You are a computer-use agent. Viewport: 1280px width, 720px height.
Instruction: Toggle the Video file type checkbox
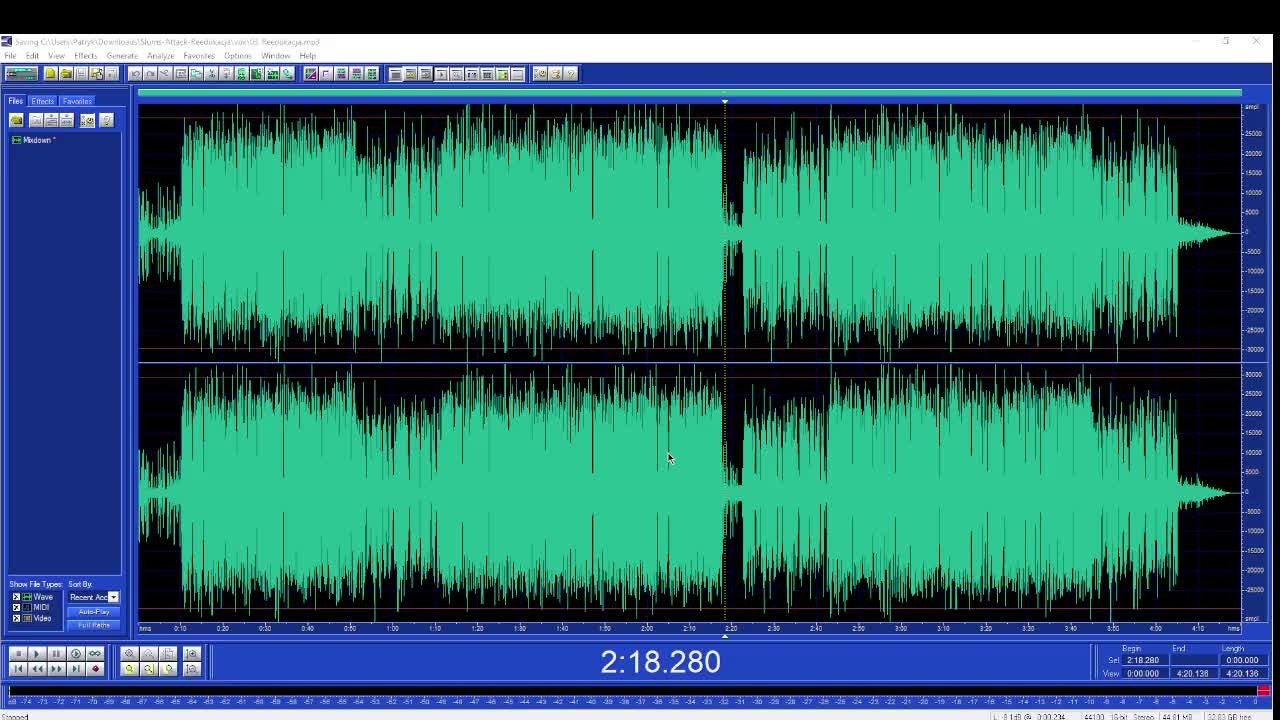coord(16,618)
